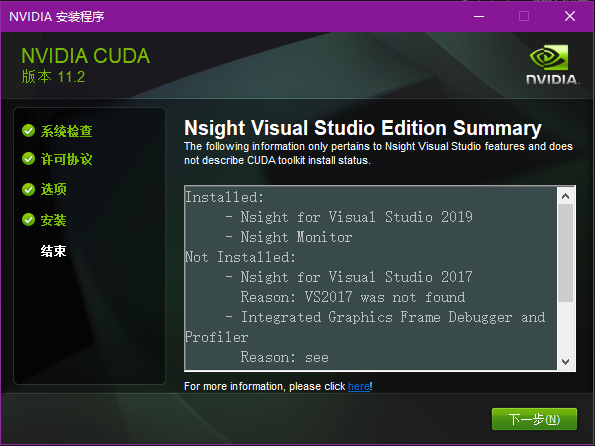Click the 'Installed:' heading line
The height and width of the screenshot is (446, 595).
[x=224, y=197]
